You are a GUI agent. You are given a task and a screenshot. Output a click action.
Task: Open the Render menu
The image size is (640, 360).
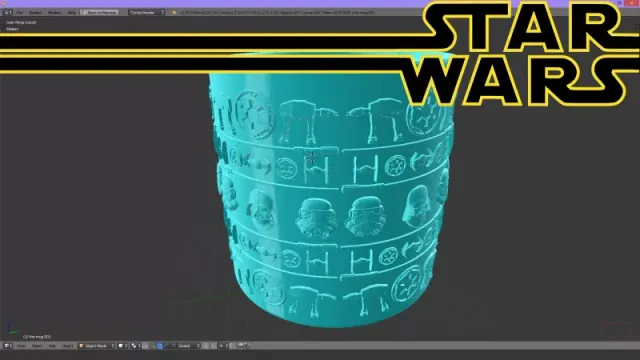pyautogui.click(x=35, y=13)
